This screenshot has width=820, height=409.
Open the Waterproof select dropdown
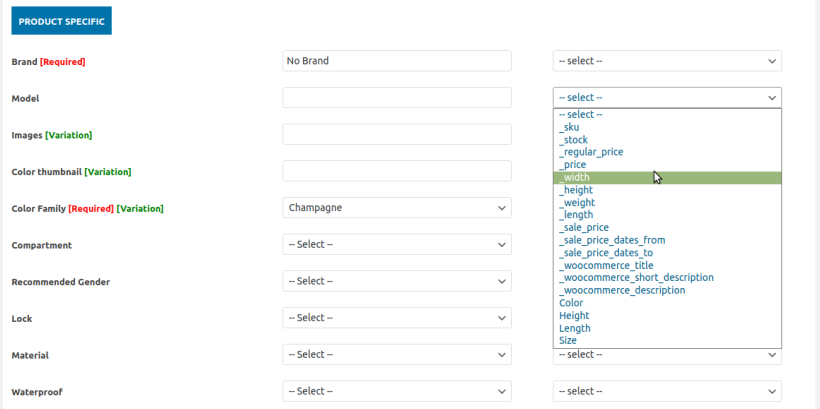click(397, 391)
